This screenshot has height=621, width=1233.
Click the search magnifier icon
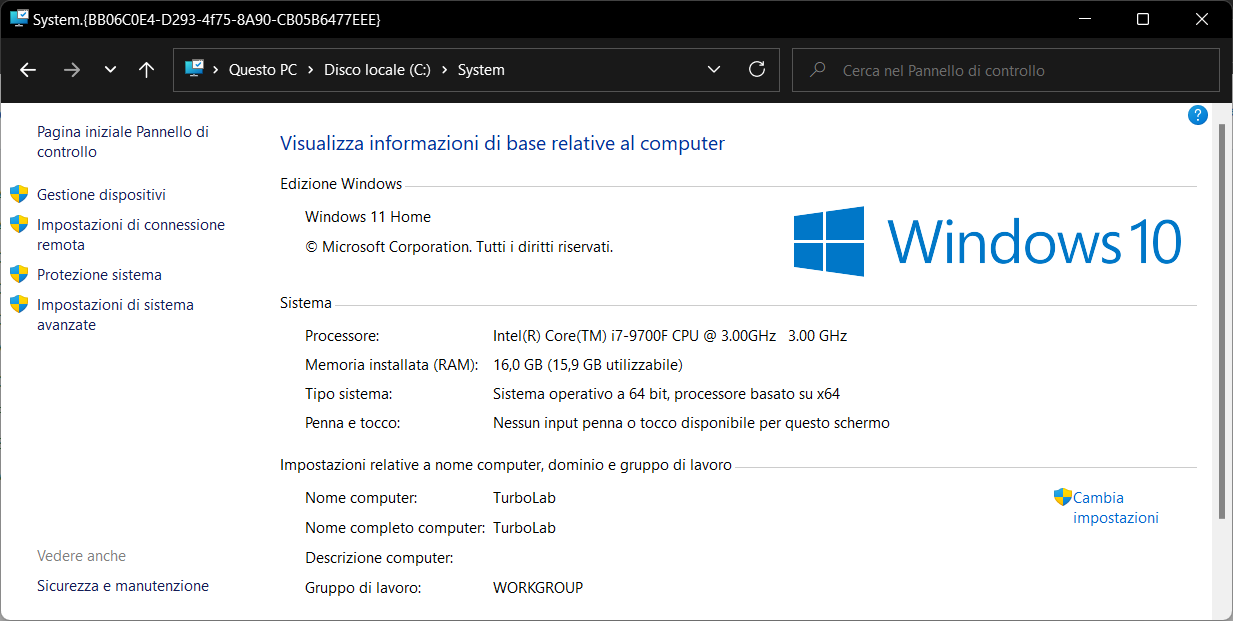click(x=818, y=70)
